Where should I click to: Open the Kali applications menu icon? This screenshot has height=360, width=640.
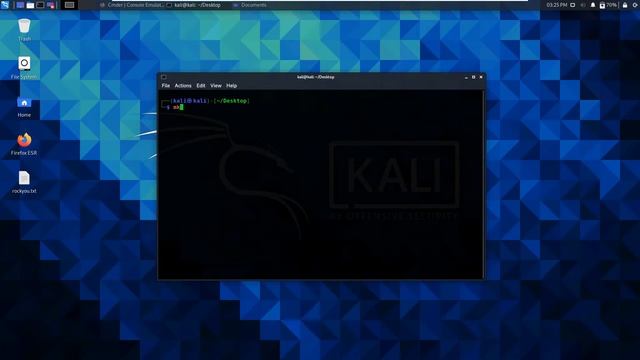5,5
